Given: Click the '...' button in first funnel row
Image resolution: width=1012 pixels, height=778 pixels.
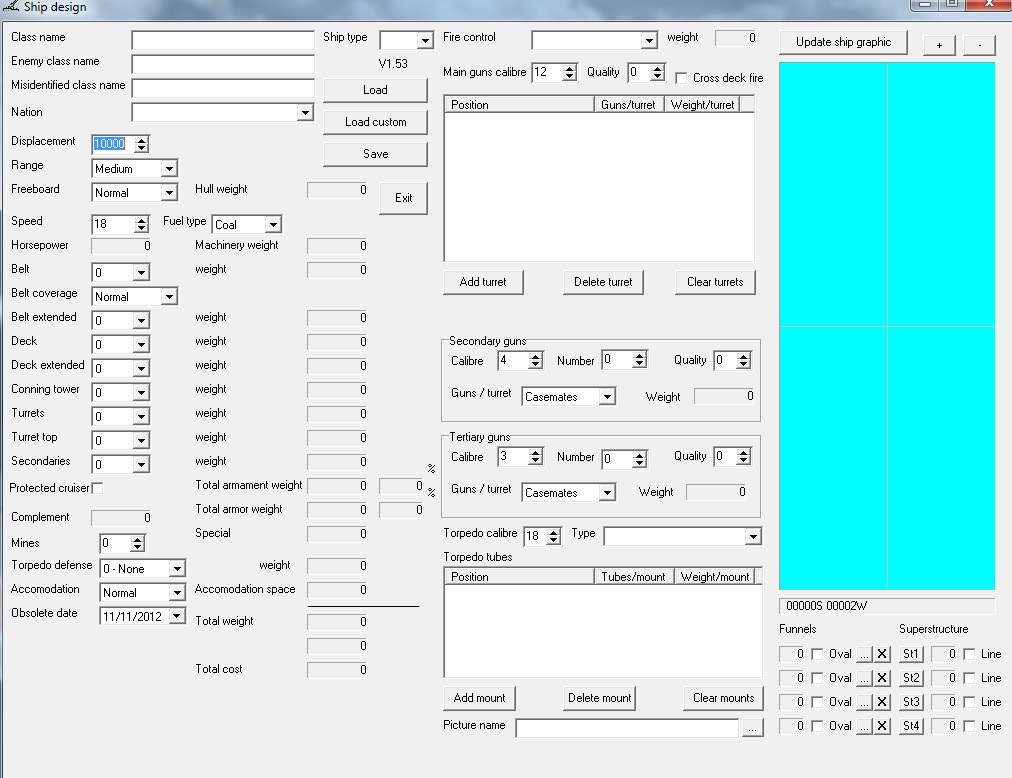Looking at the screenshot, I should click(865, 654).
